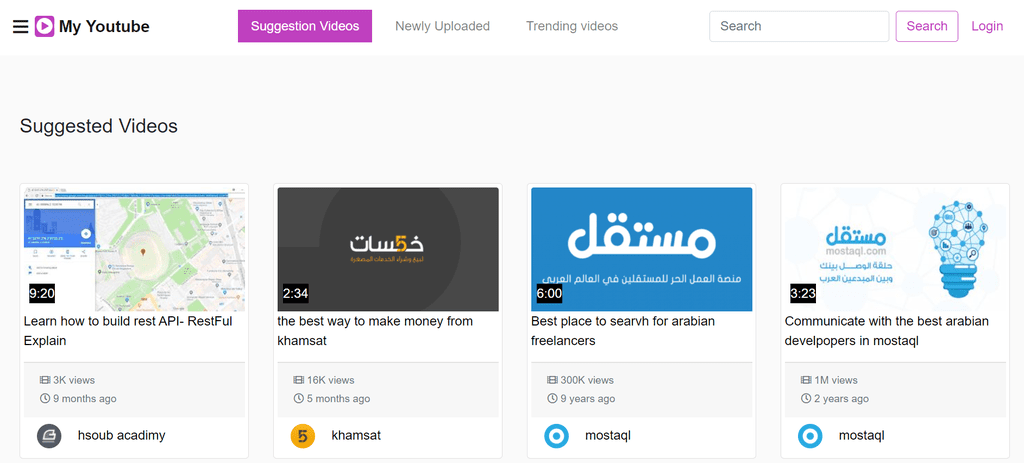
Task: Click the "9 years ago" text
Action: coord(587,398)
